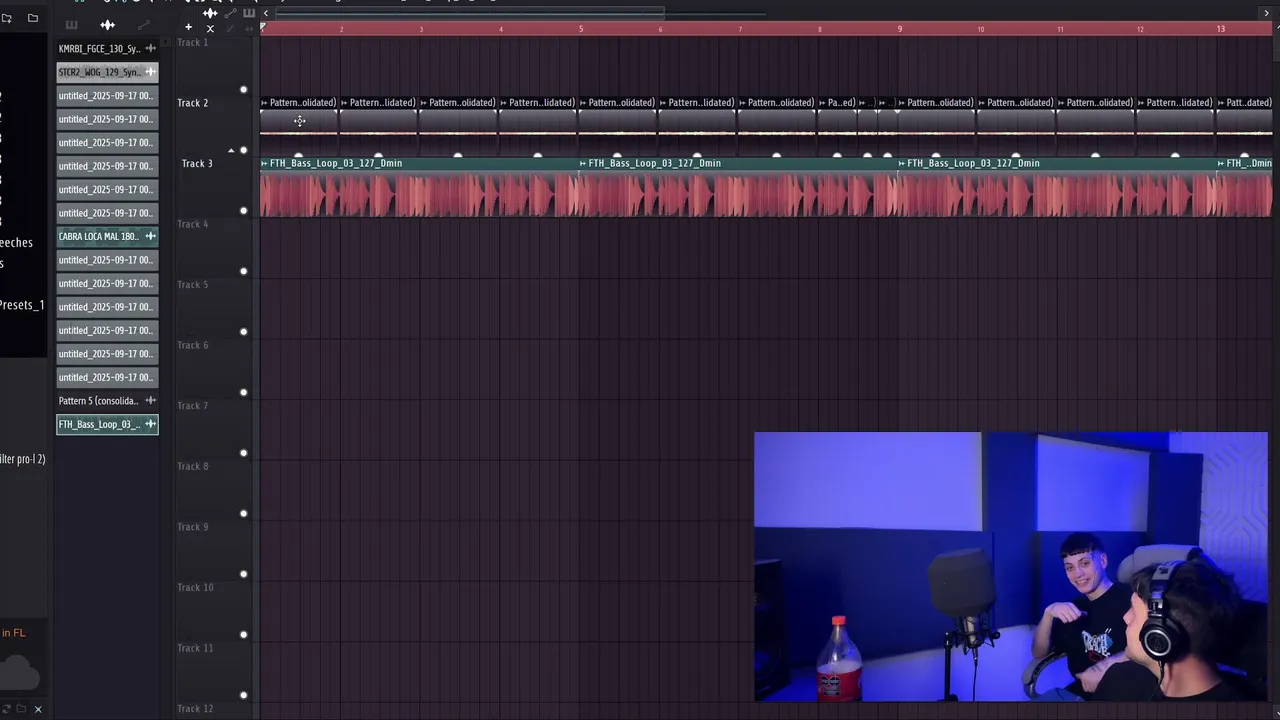Viewport: 1280px width, 720px height.
Task: Jump to bar 13 on the timeline ruler
Action: tap(1220, 28)
